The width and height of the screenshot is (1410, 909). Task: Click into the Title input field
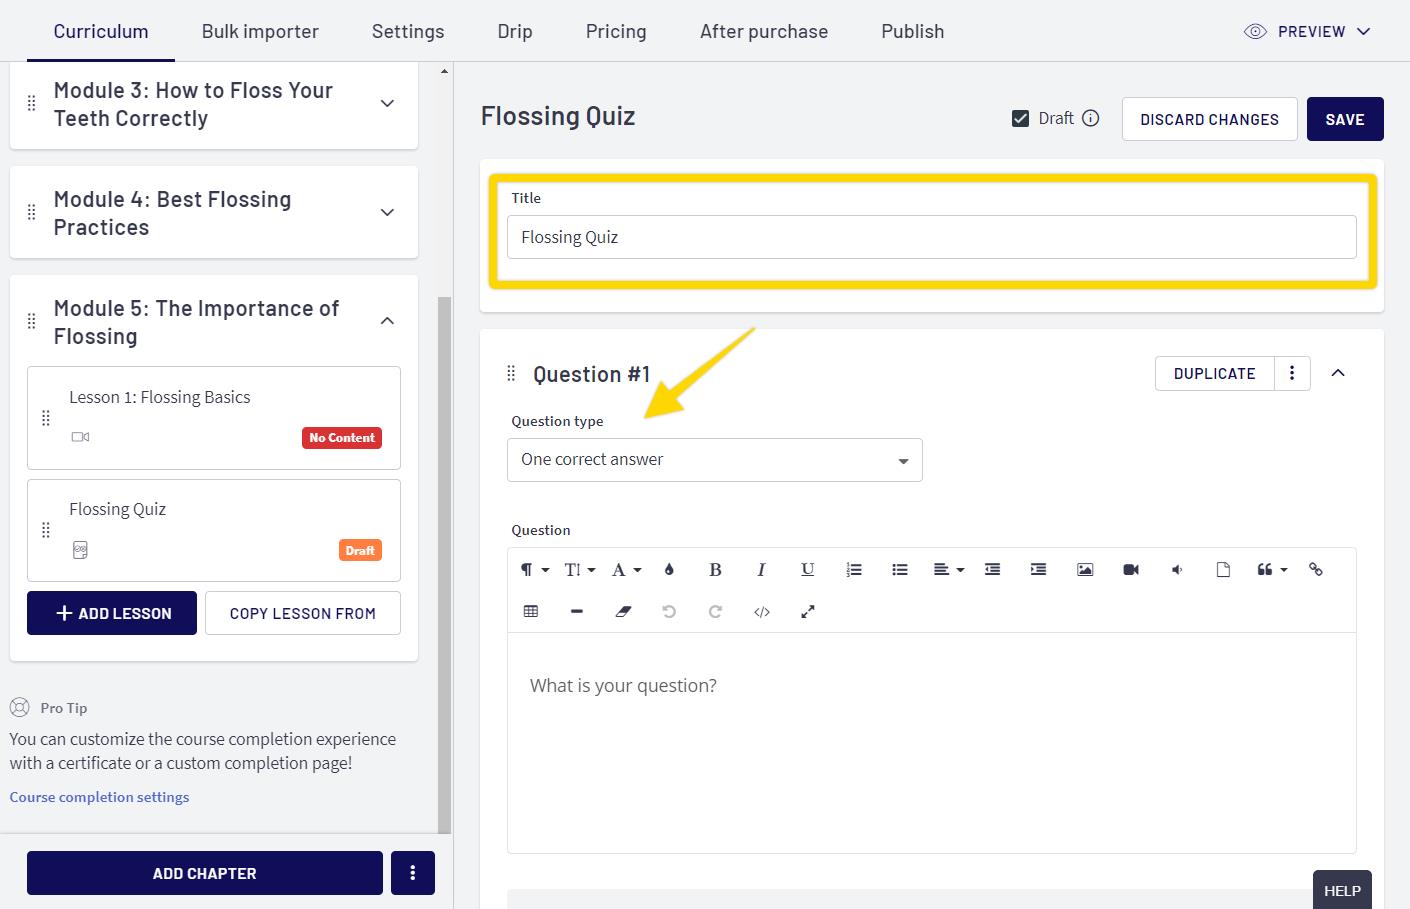coord(932,237)
